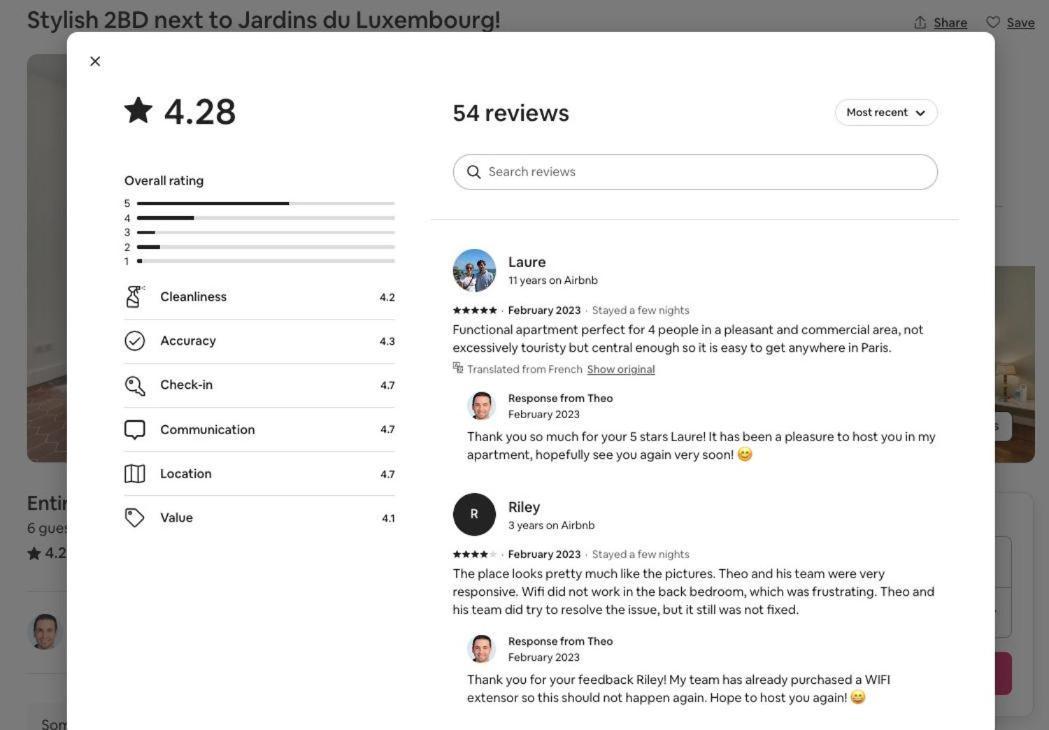Click the search magnifier icon
1049x730 pixels.
(474, 172)
